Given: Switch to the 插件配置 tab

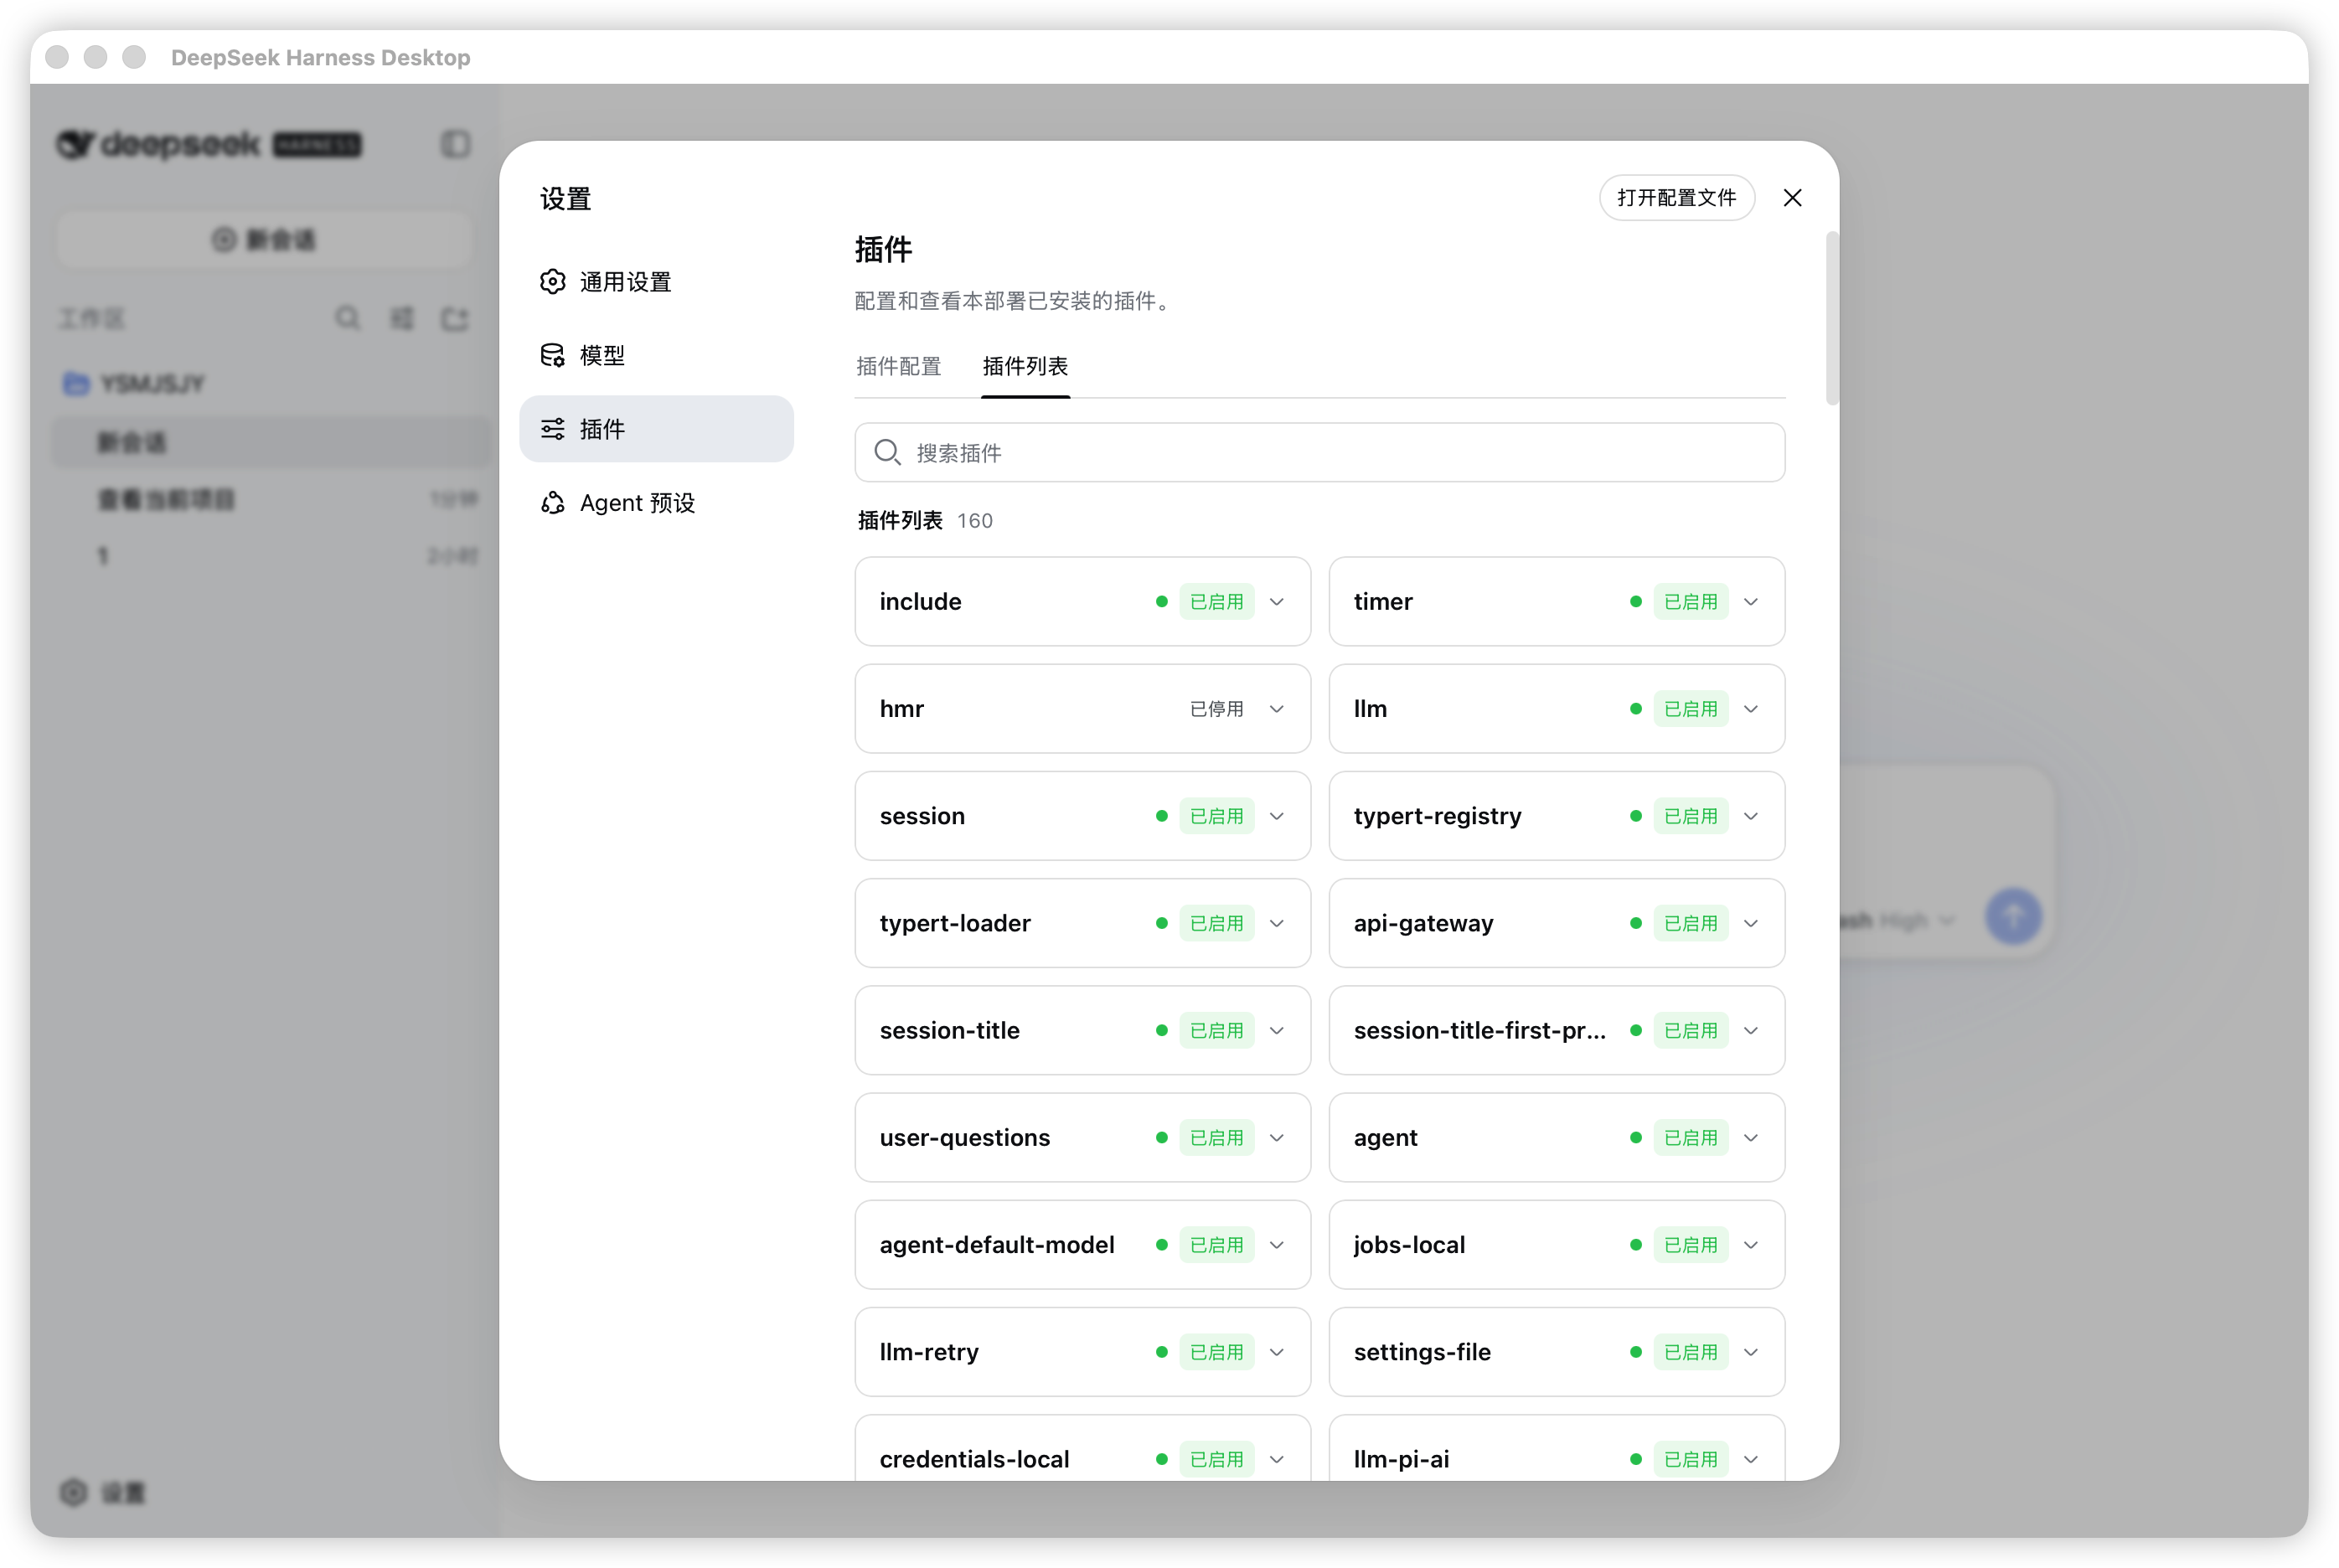Looking at the screenshot, I should coord(898,366).
